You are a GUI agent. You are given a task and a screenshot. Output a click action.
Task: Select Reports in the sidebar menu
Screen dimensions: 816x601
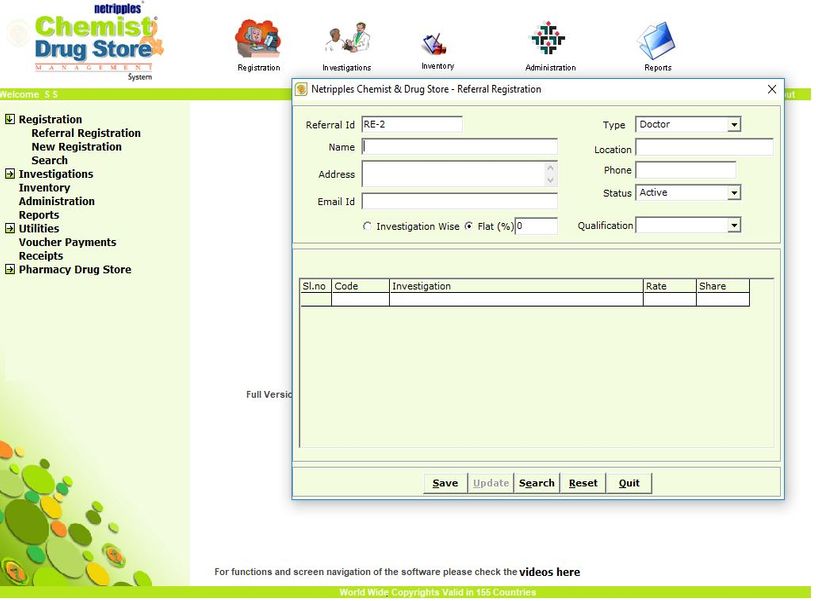tap(39, 215)
